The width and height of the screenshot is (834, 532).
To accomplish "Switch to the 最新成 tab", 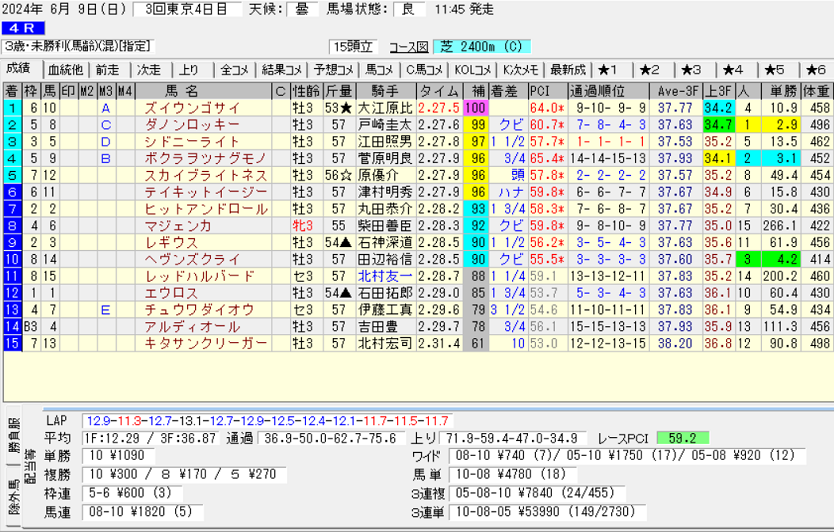I will coord(567,69).
